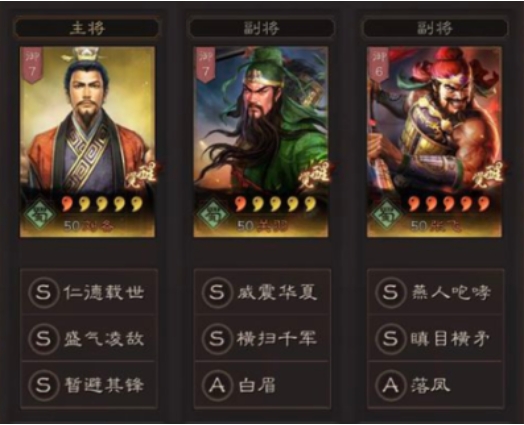Screen dimensions: 524x425
Task: Click the 横扫千军 skill entry
Action: pos(262,338)
